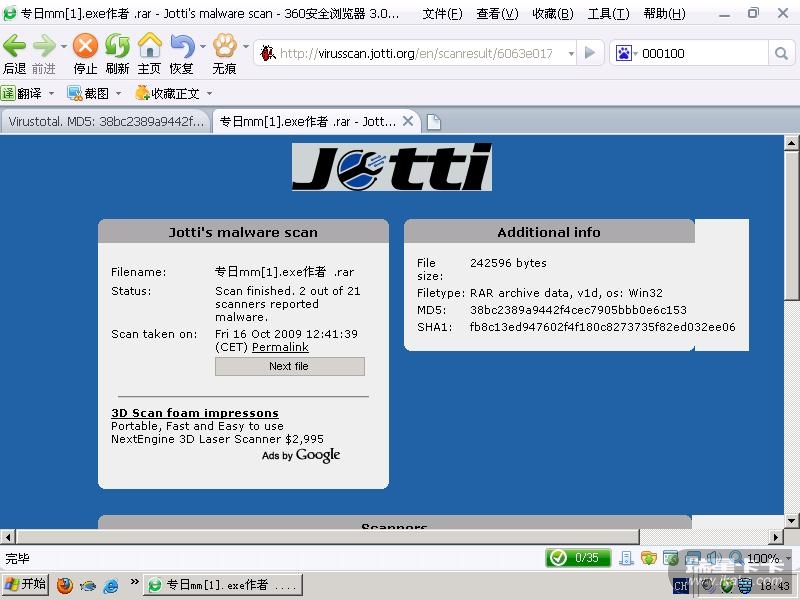Open the 开始 Start menu
Screen dimensions: 800x600
coord(24,584)
